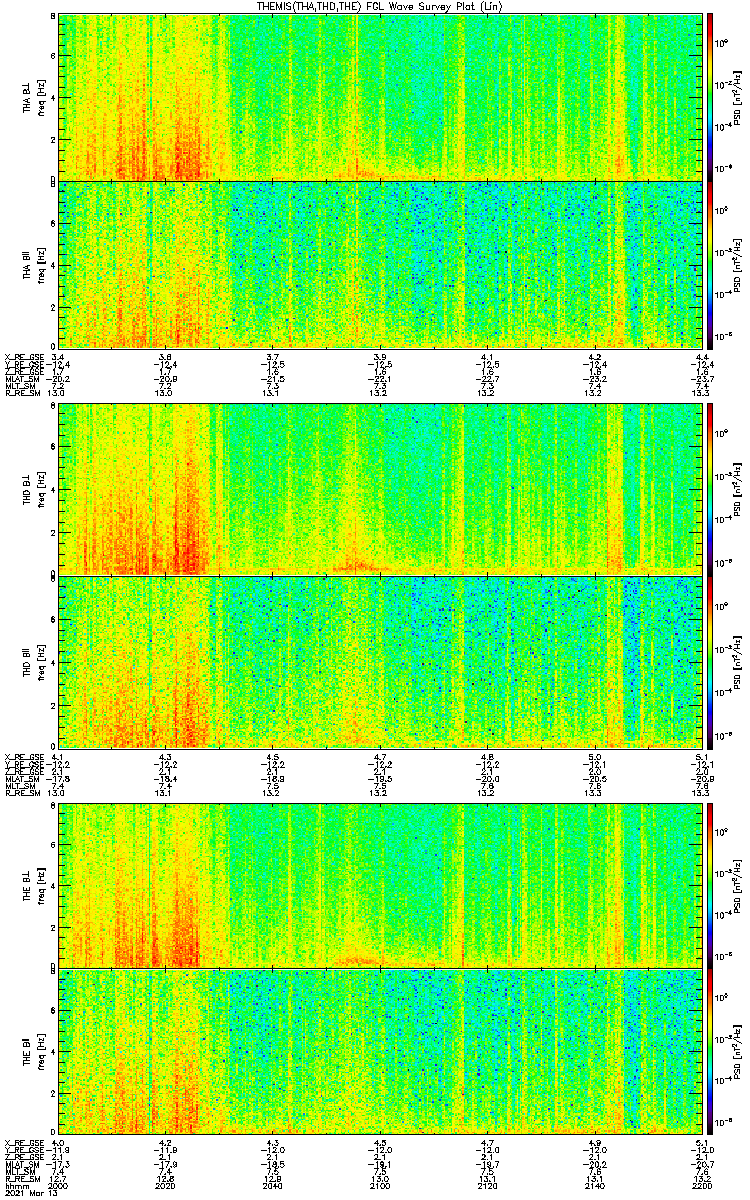The height and width of the screenshot is (1200, 750).
Task: Click the 2100 time tick label
Action: pyautogui.click(x=380, y=1185)
